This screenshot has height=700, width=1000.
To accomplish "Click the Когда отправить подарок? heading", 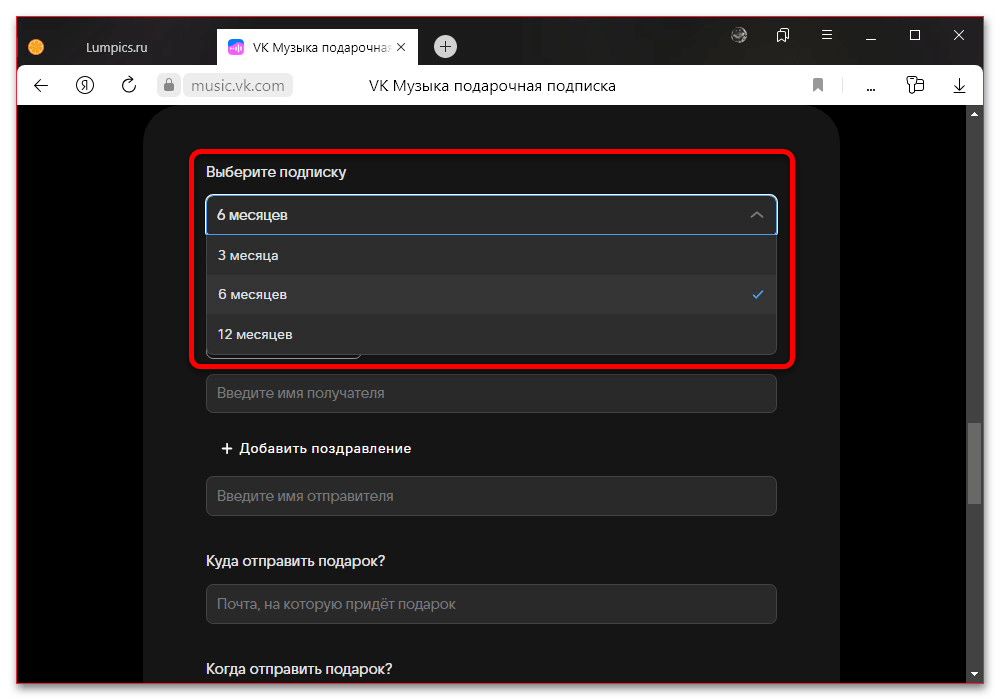I will pyautogui.click(x=299, y=669).
